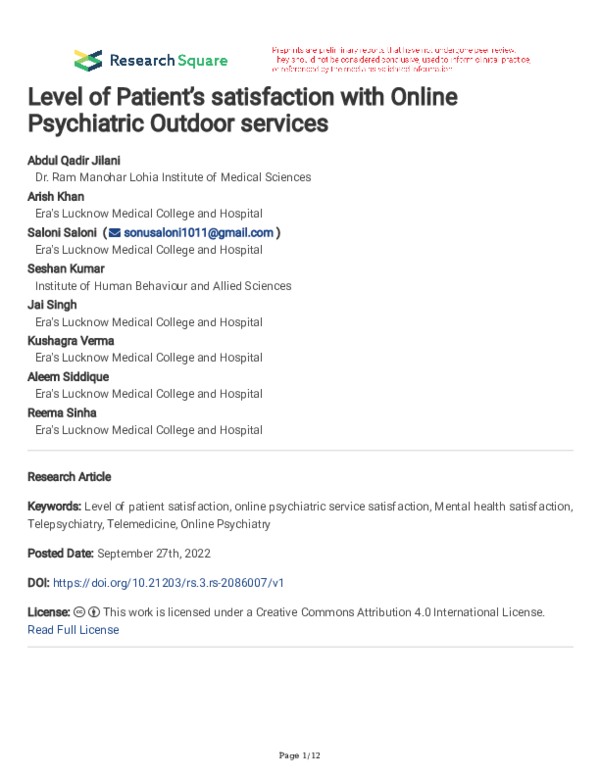This screenshot has height=776, width=600.
Task: Click author name Arish Khan
Action: (56, 196)
